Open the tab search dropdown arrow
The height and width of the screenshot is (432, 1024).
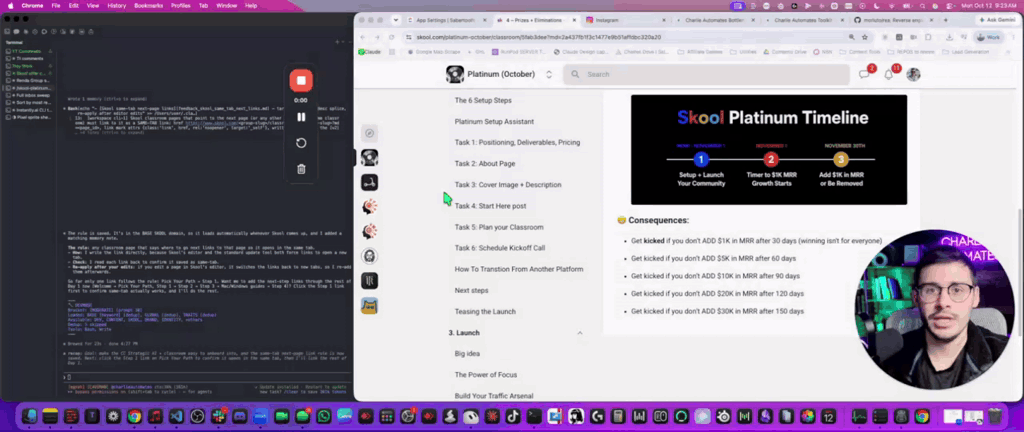tap(396, 20)
